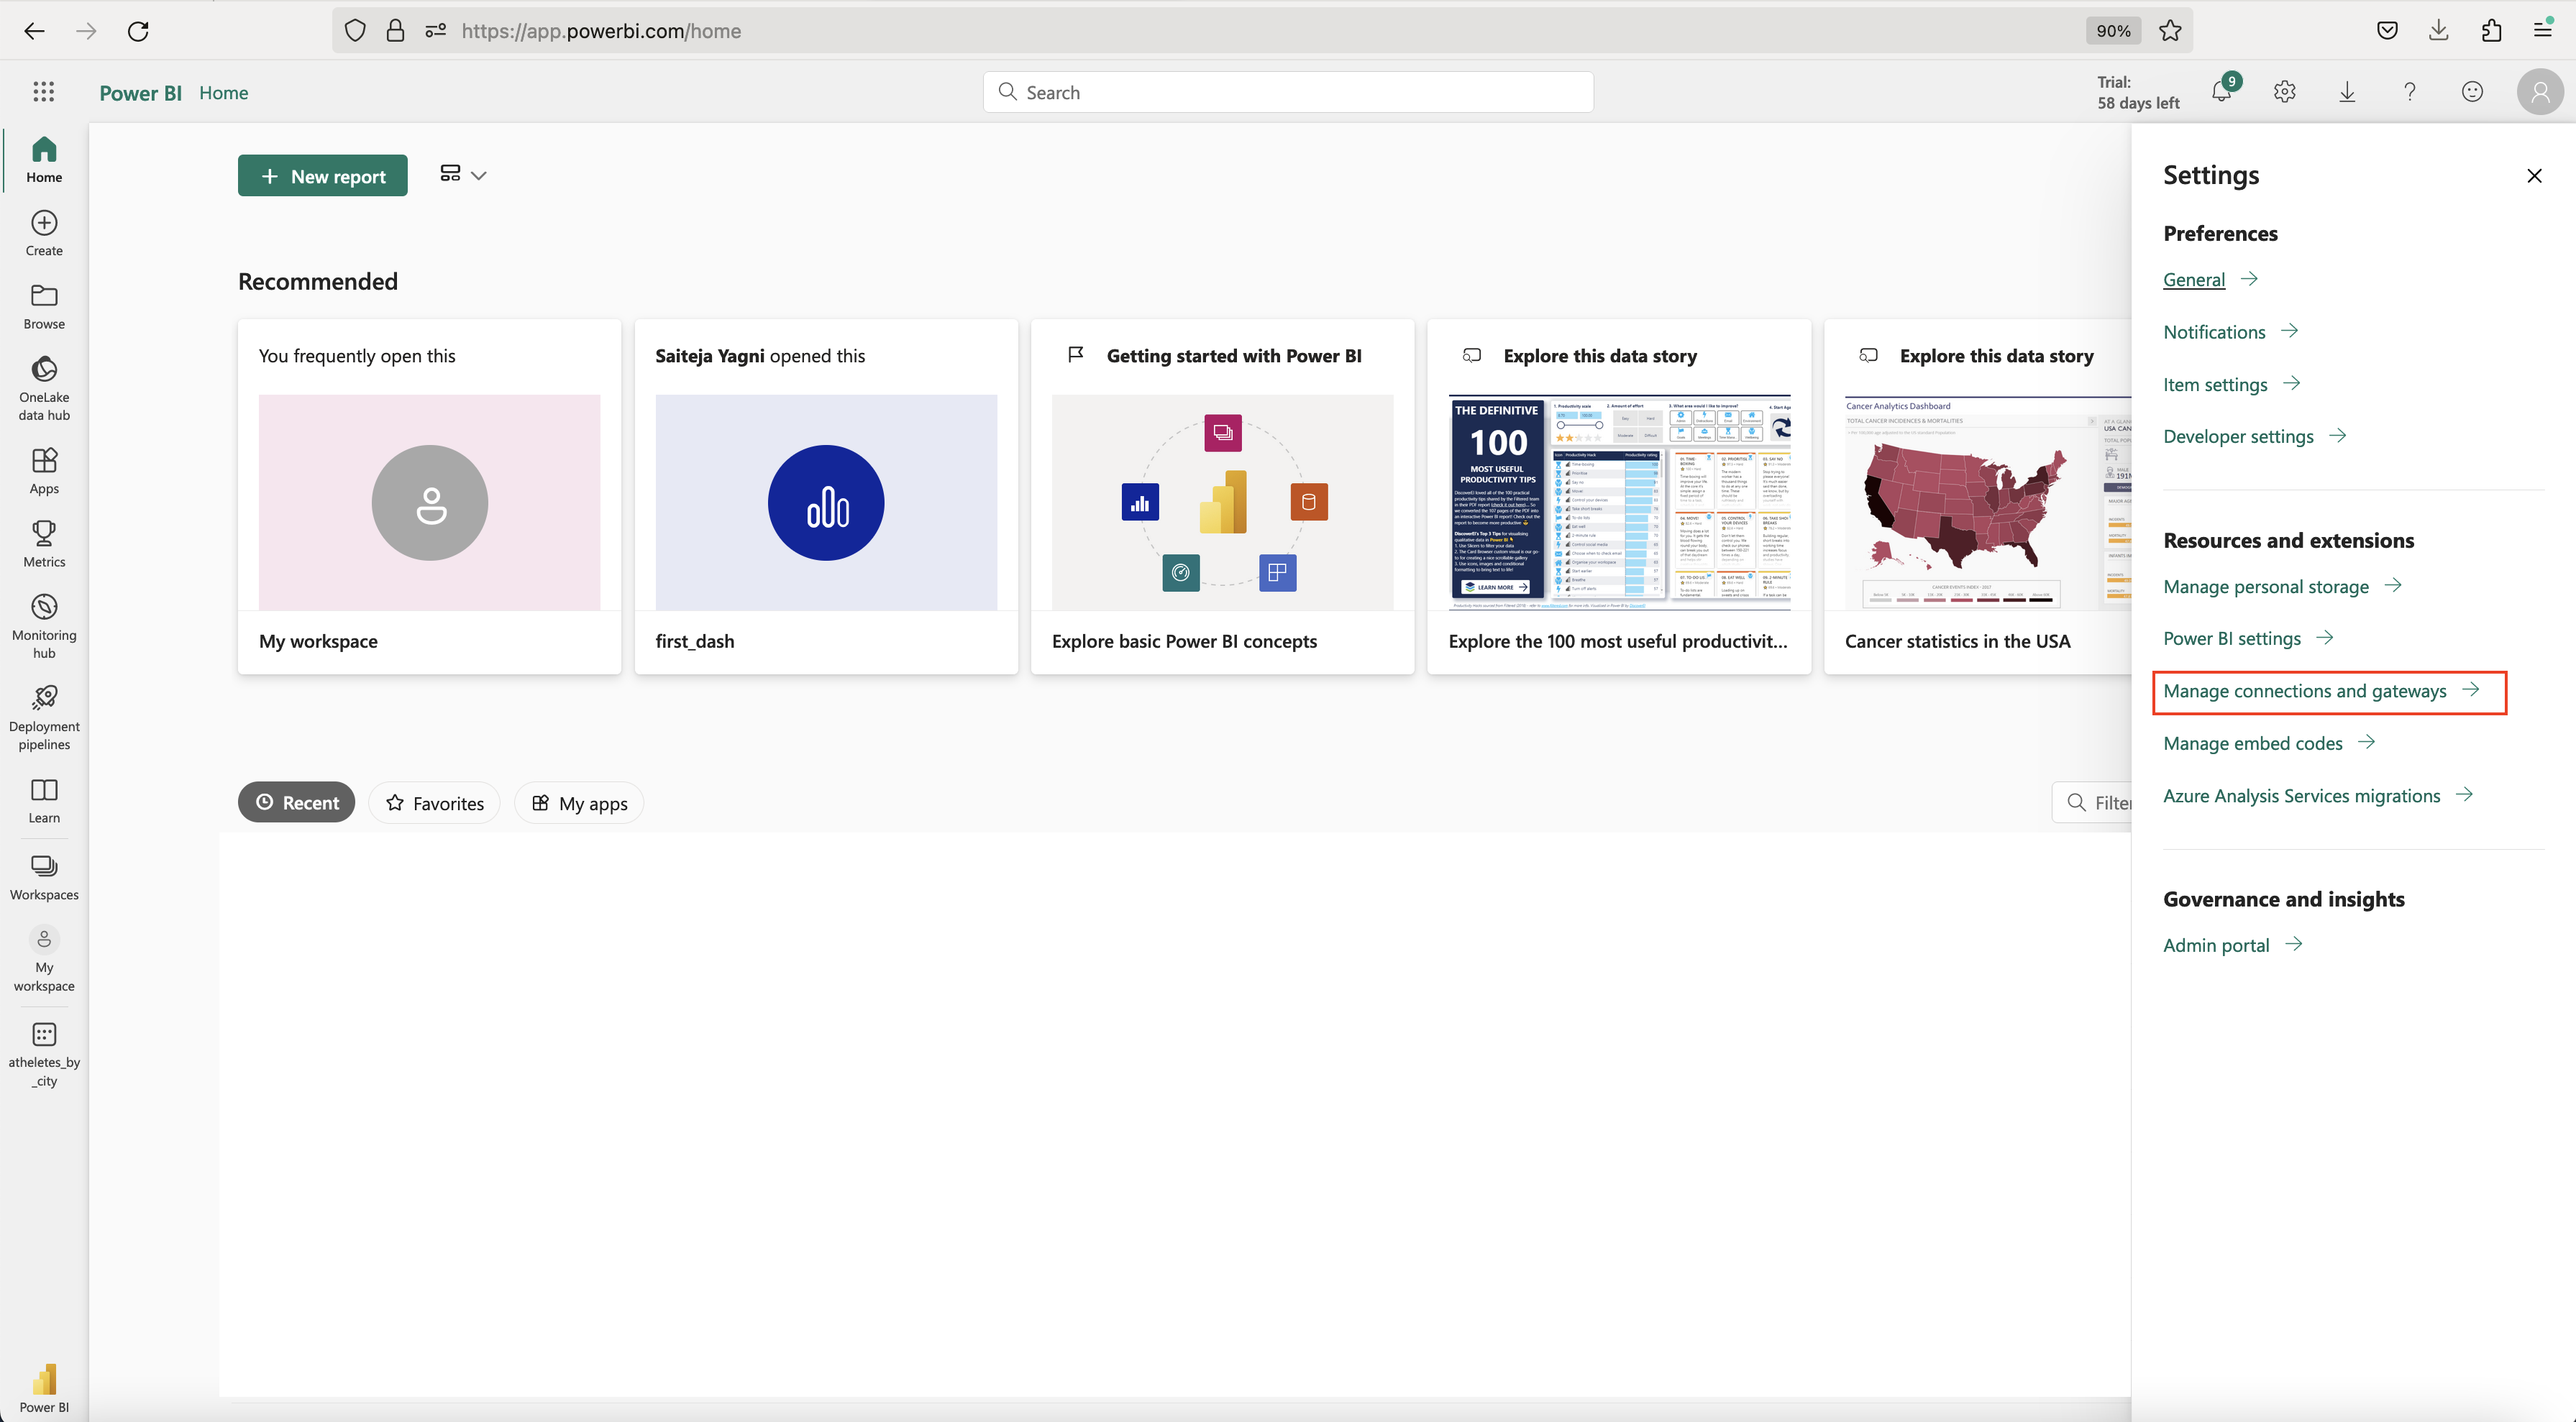Open OneLake data hub
The height and width of the screenshot is (1422, 2576).
click(44, 388)
